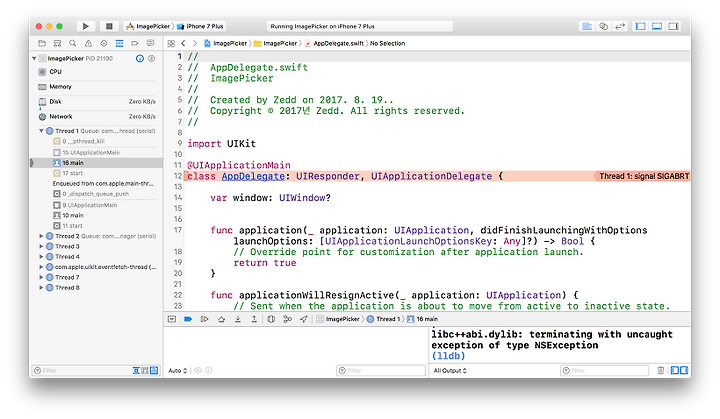720x419 pixels.
Task: Open the Report navigator icon
Action: point(150,43)
